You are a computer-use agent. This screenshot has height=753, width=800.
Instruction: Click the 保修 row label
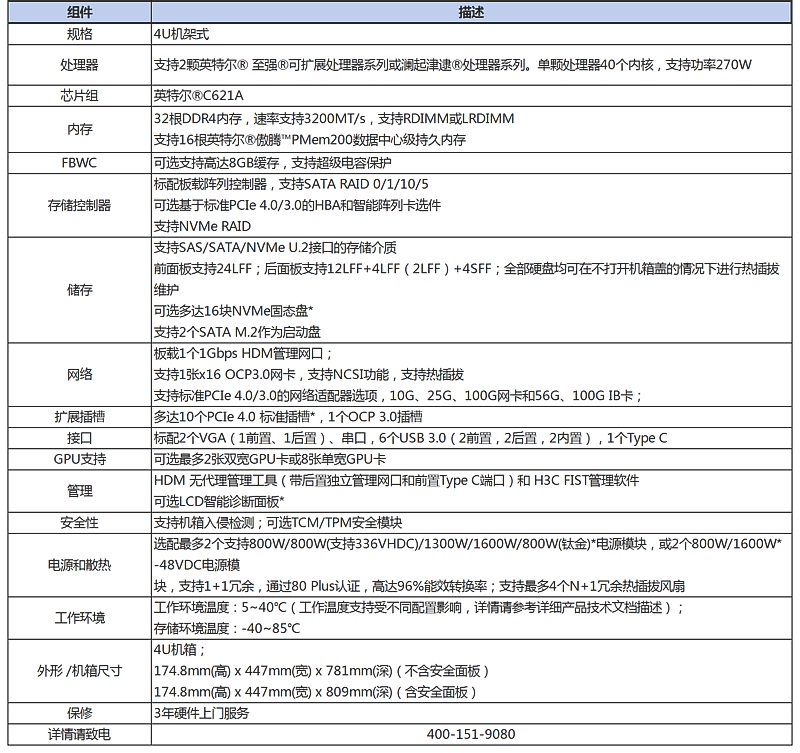[x=80, y=713]
